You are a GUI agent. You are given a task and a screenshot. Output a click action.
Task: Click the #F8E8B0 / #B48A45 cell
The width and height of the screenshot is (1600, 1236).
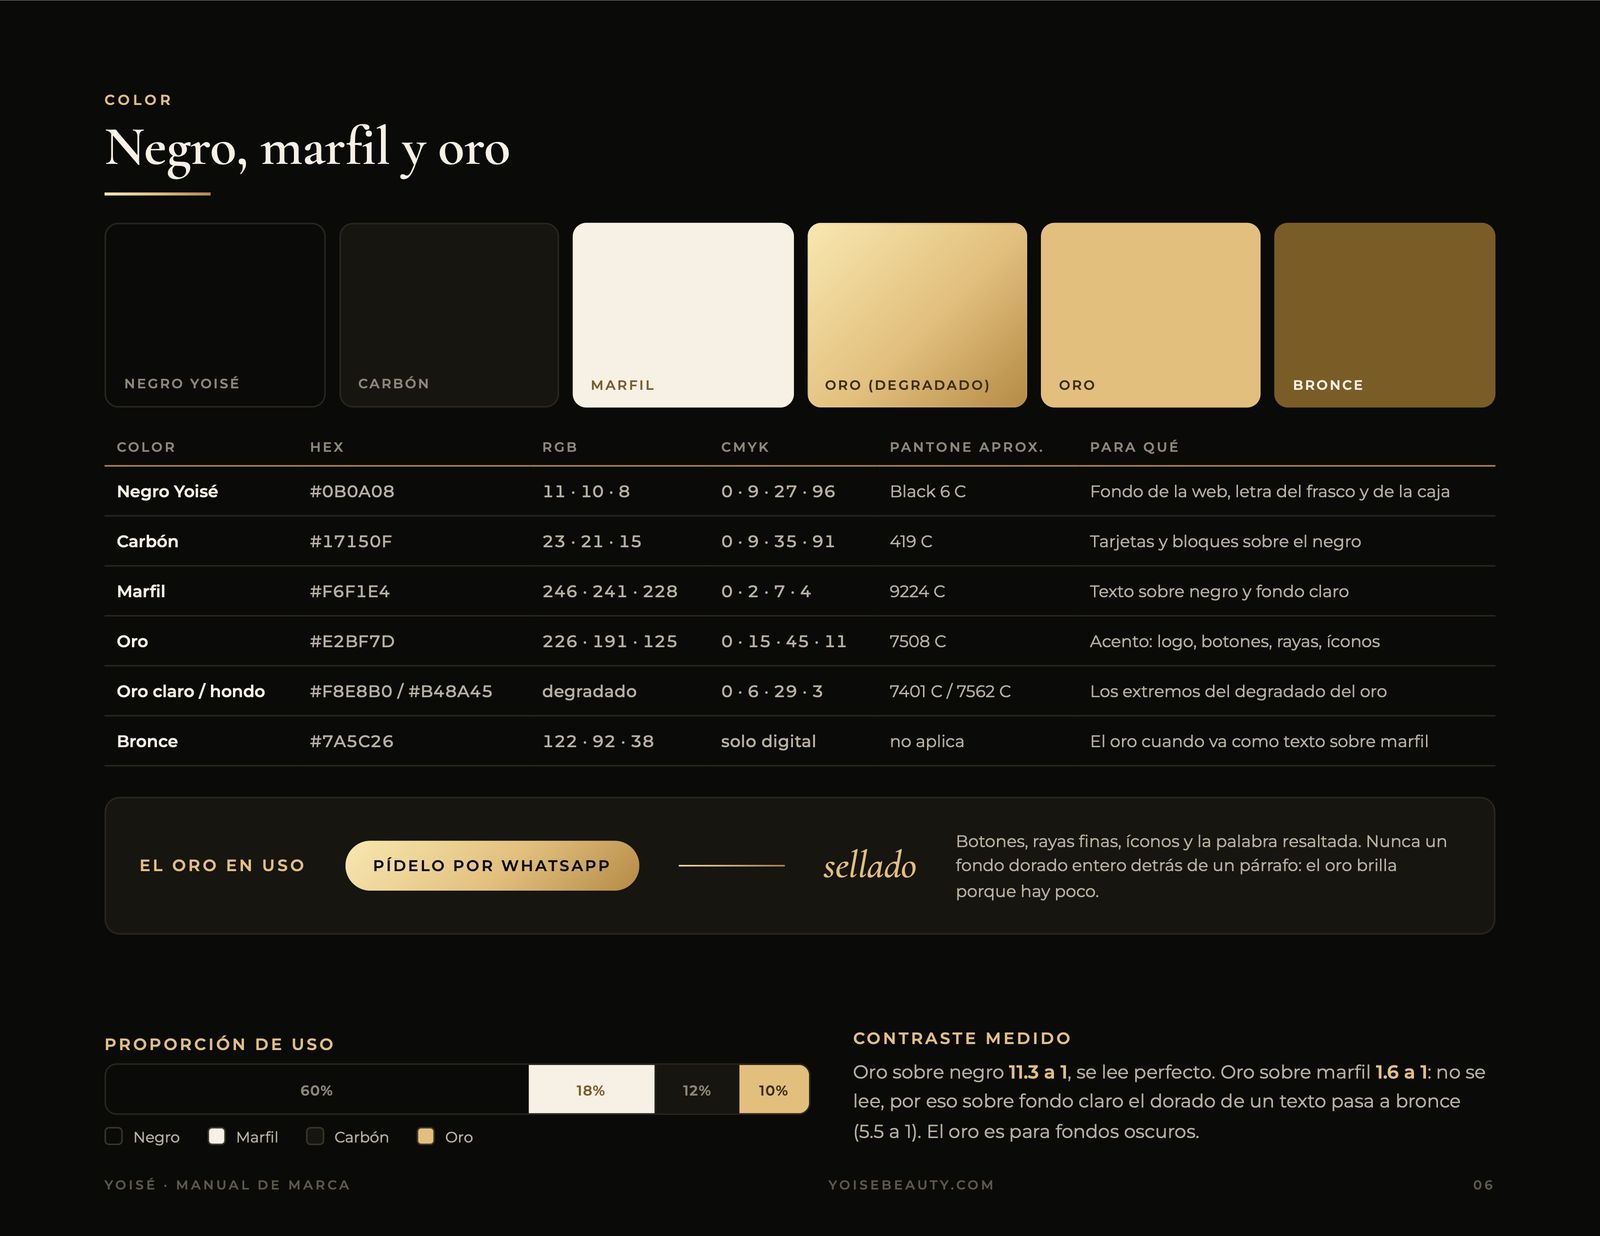click(x=401, y=691)
